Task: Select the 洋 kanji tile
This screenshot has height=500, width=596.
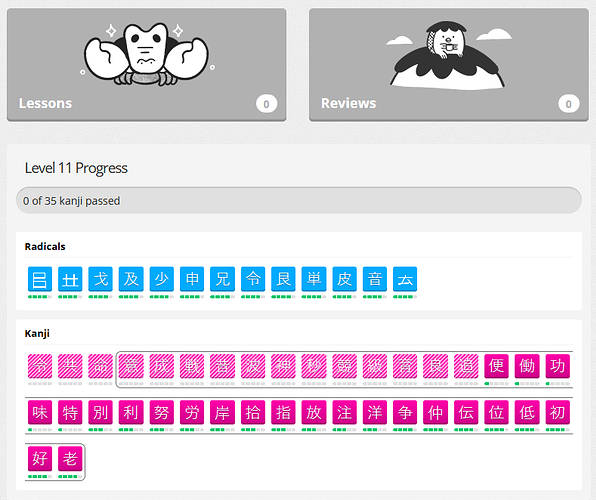Action: [375, 412]
